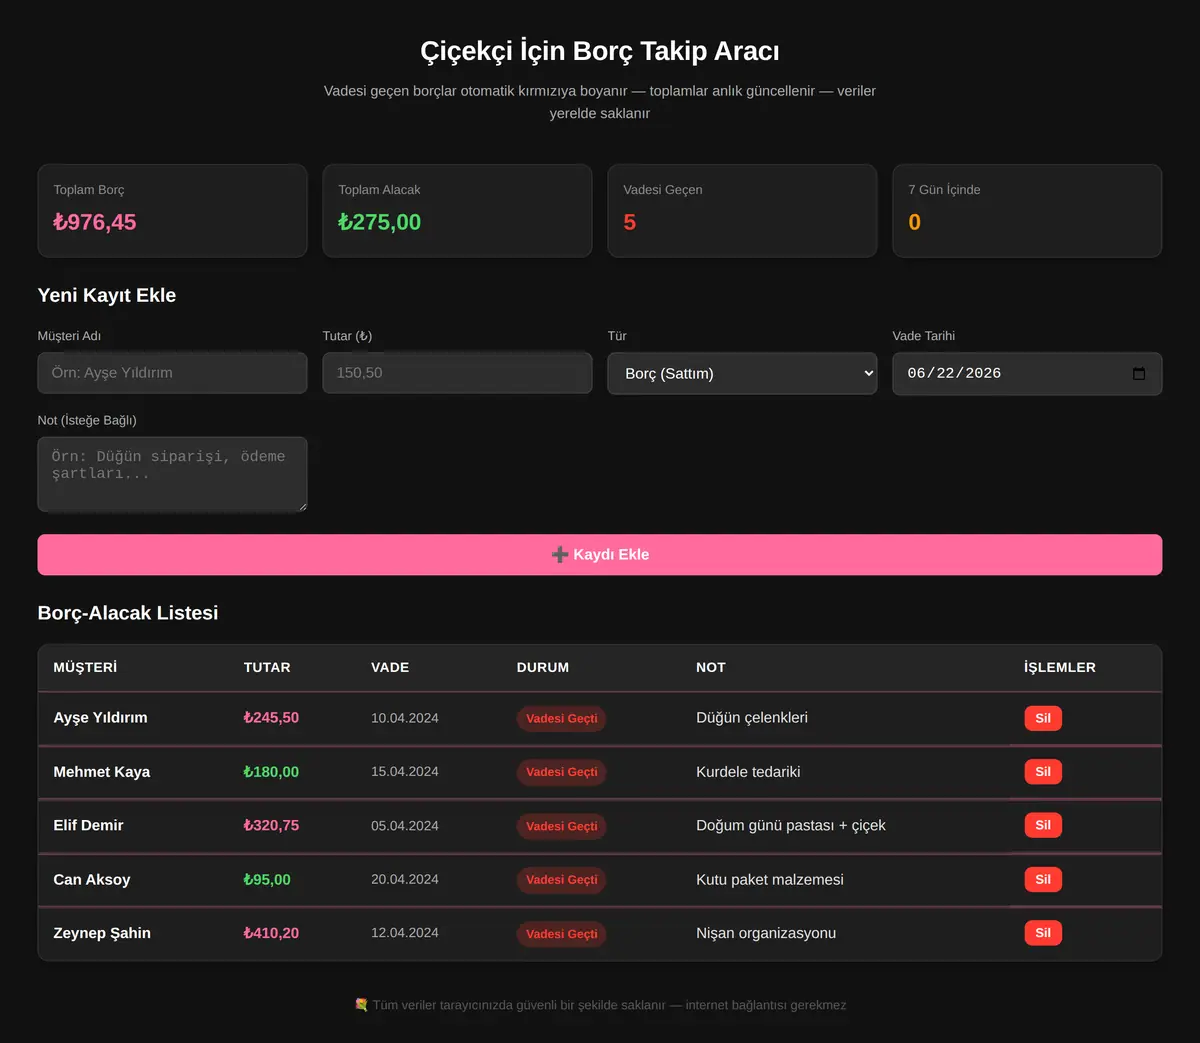Delete Mehmet Kaya's record with Sil
Image resolution: width=1200 pixels, height=1043 pixels.
[x=1043, y=772]
